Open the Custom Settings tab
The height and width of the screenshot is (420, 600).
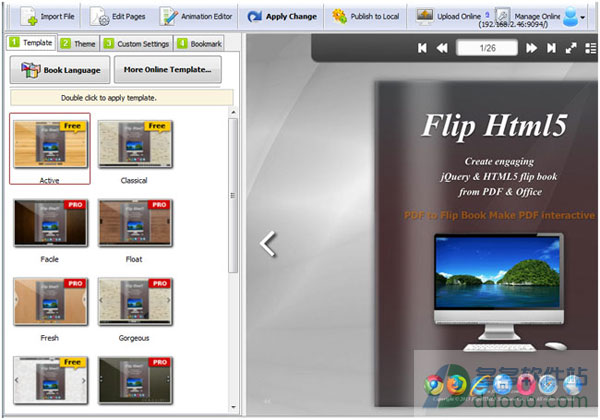point(137,44)
